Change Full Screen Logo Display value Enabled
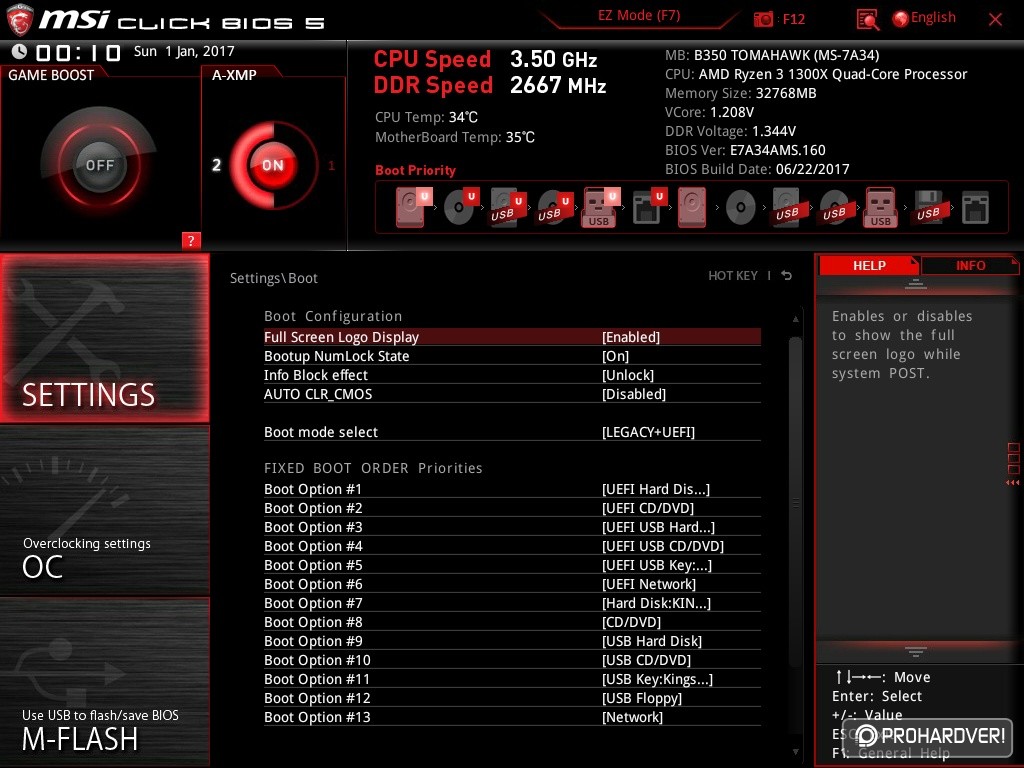The image size is (1024, 768). (630, 337)
